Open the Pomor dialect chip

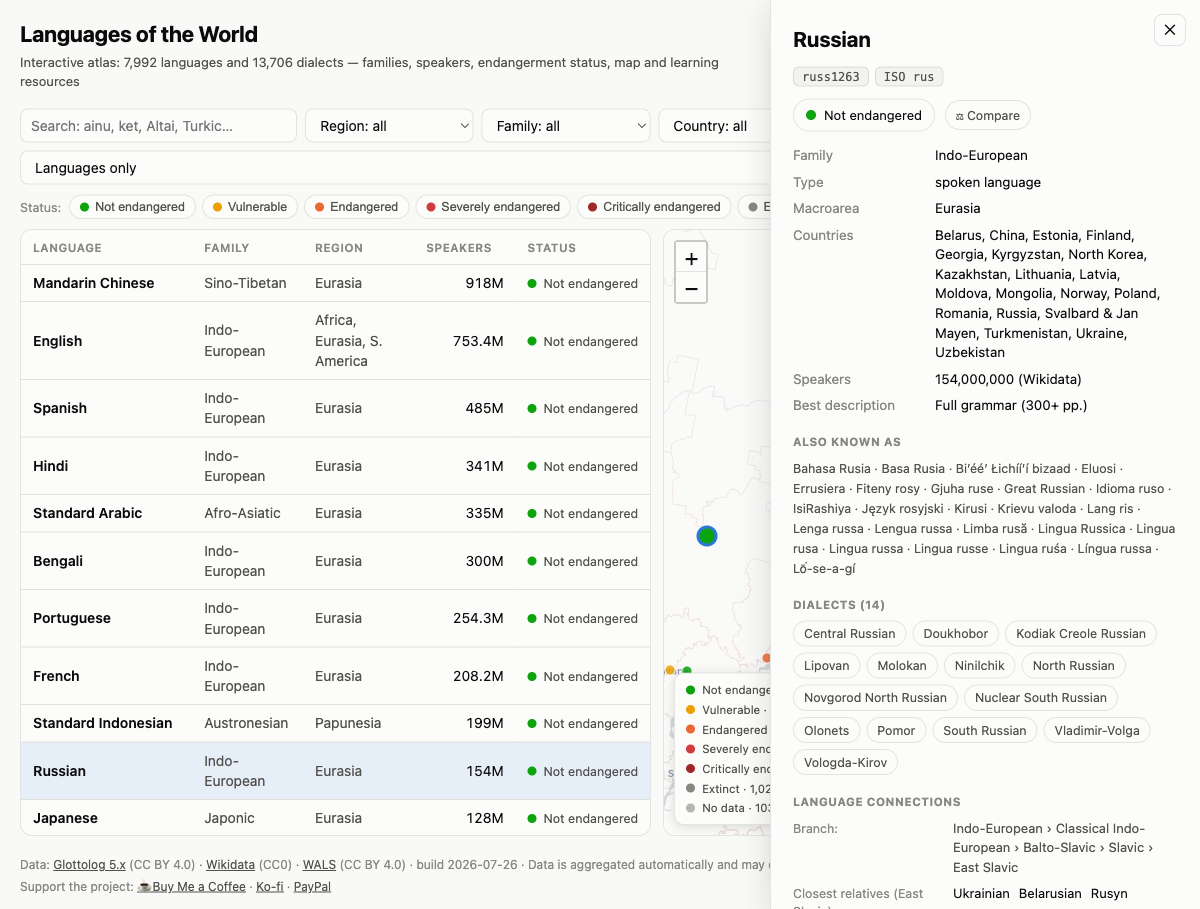pos(896,731)
